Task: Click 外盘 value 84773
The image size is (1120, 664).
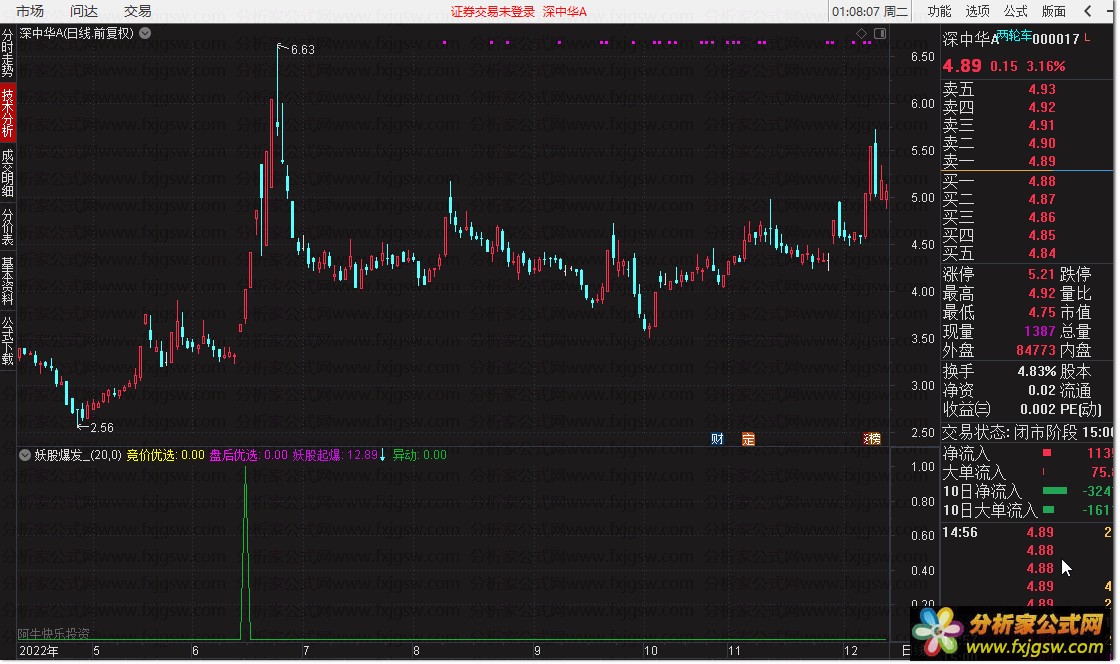Action: tap(1036, 350)
